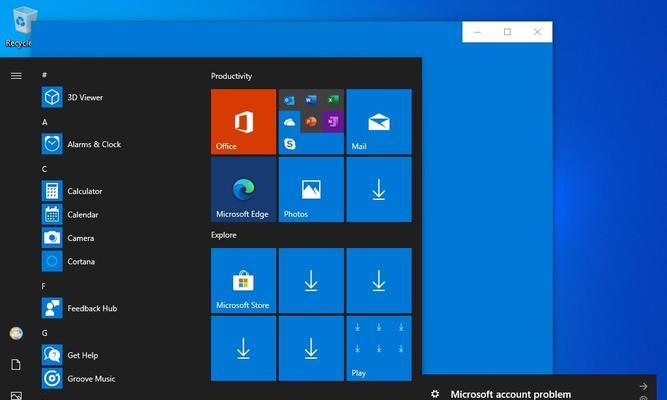Close the background window
This screenshot has height=400, width=667.
(537, 32)
